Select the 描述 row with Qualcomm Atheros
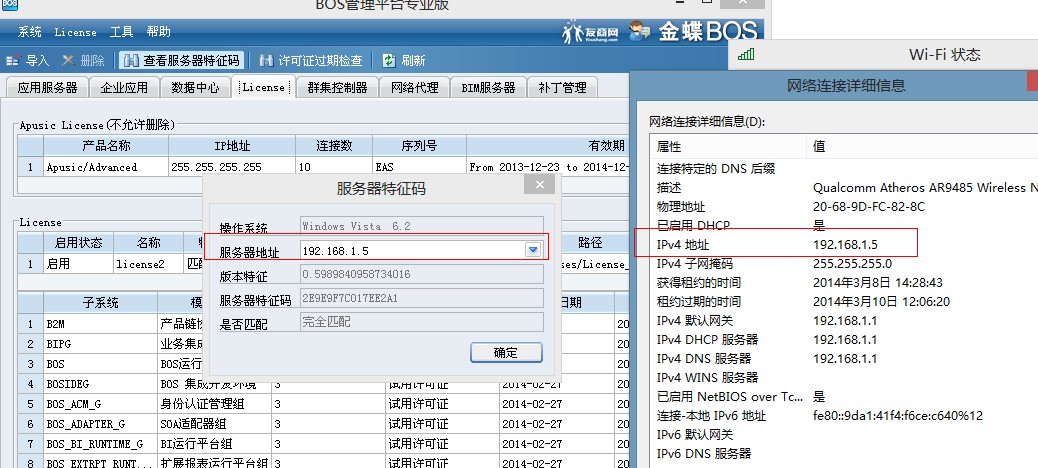The width and height of the screenshot is (1038, 468). pos(844,188)
